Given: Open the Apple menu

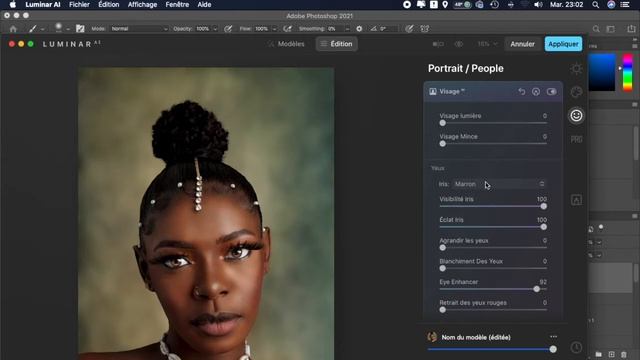Looking at the screenshot, I should [x=13, y=4].
